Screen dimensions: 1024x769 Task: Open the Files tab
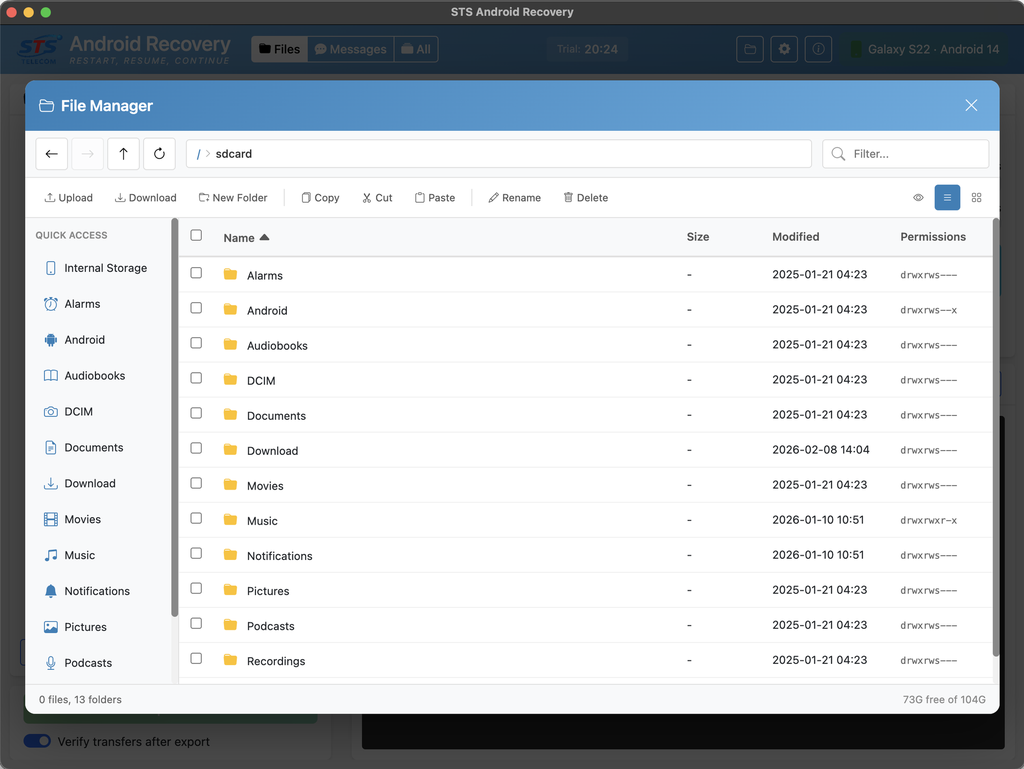point(279,48)
